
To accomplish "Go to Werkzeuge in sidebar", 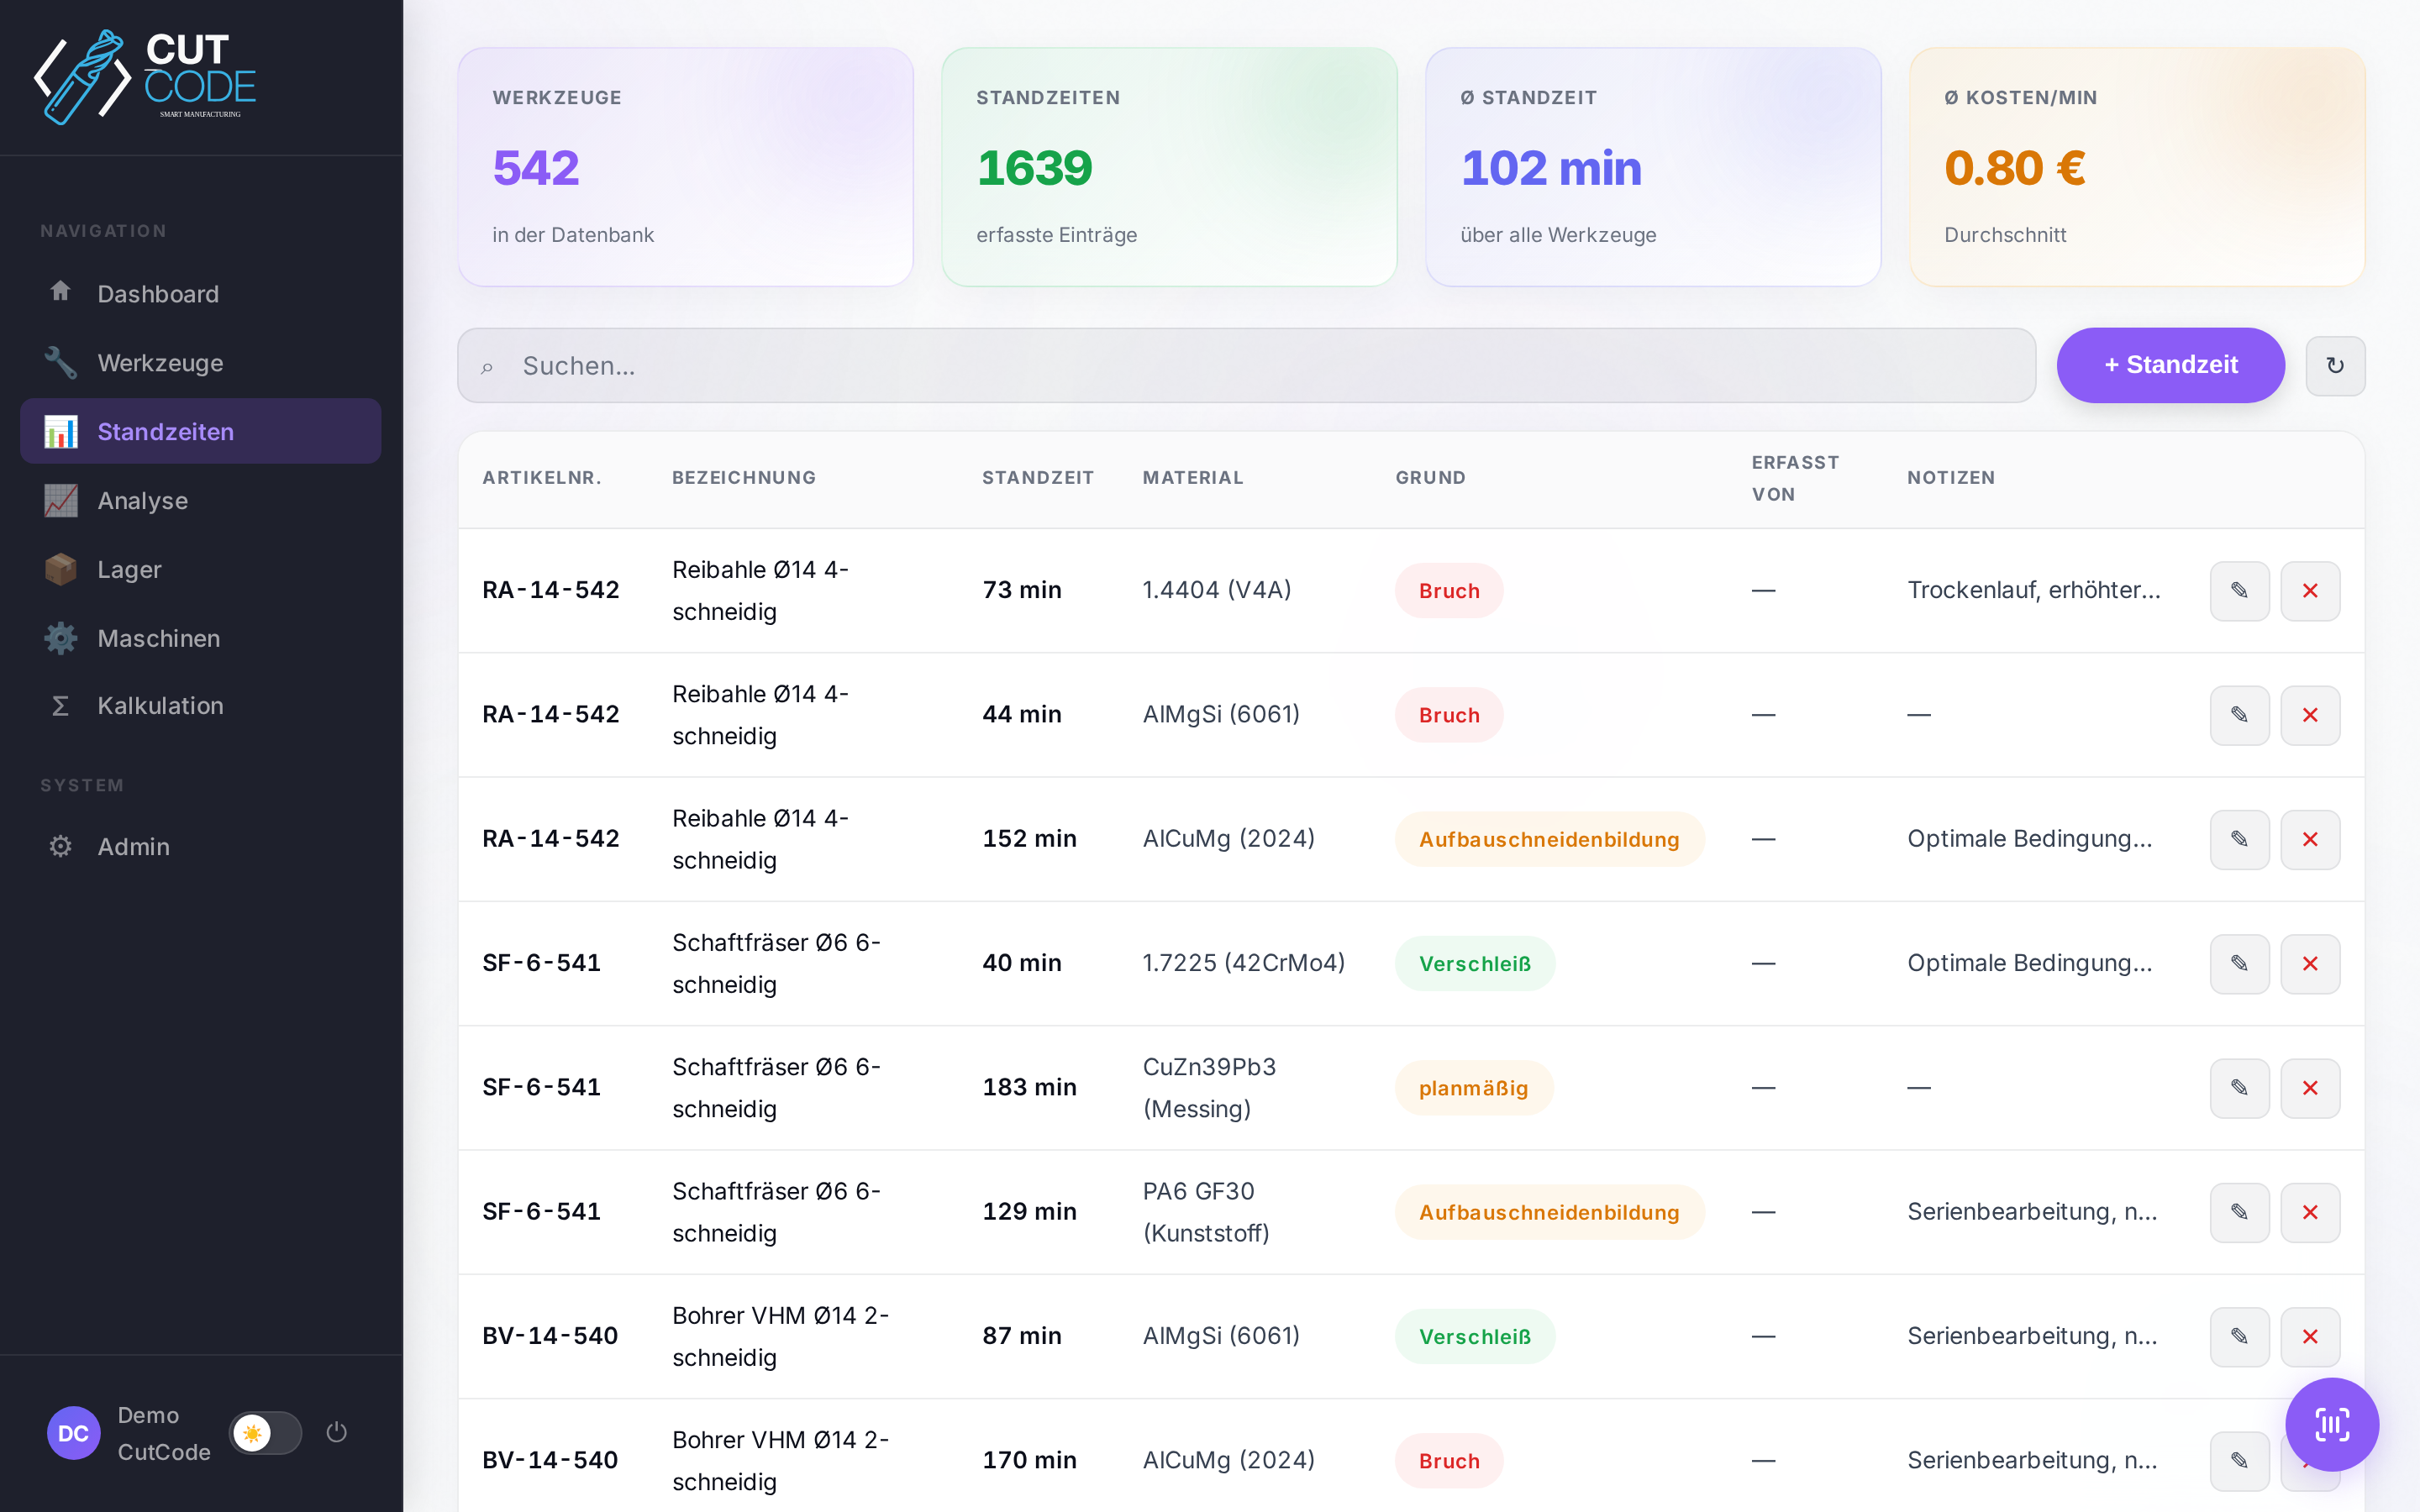I will [x=200, y=362].
